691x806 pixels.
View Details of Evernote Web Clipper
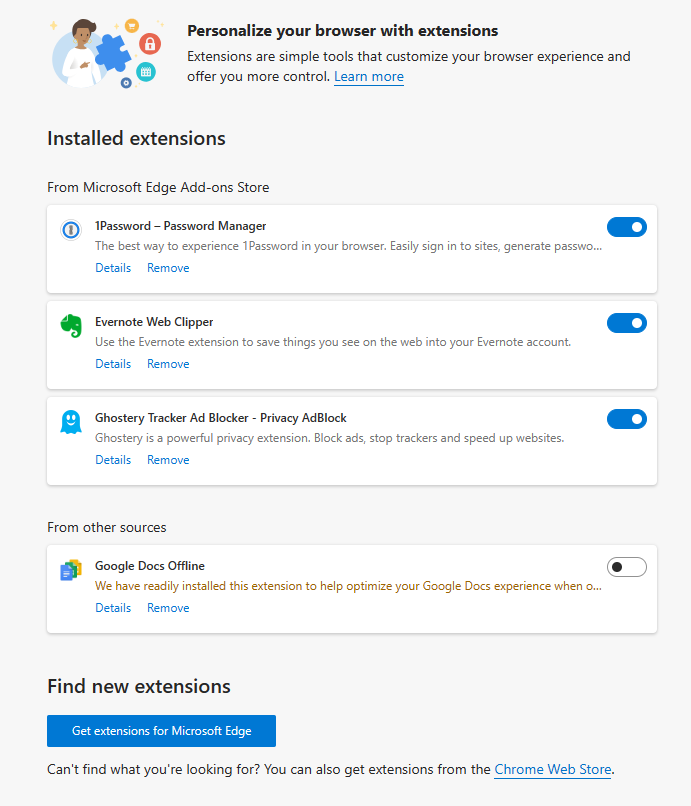(x=112, y=363)
